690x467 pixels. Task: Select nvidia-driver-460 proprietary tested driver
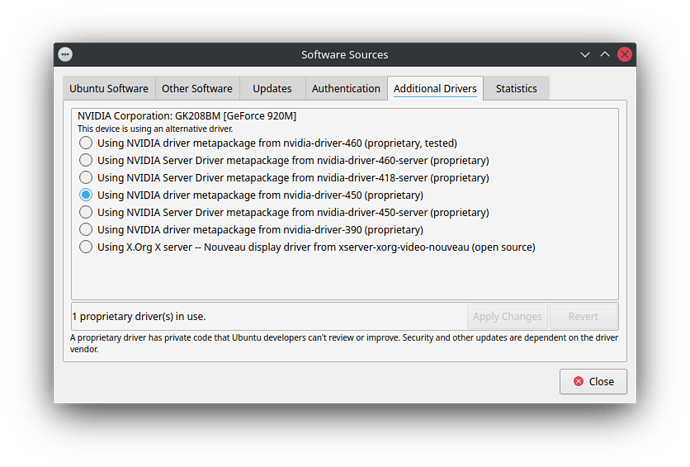tap(86, 143)
